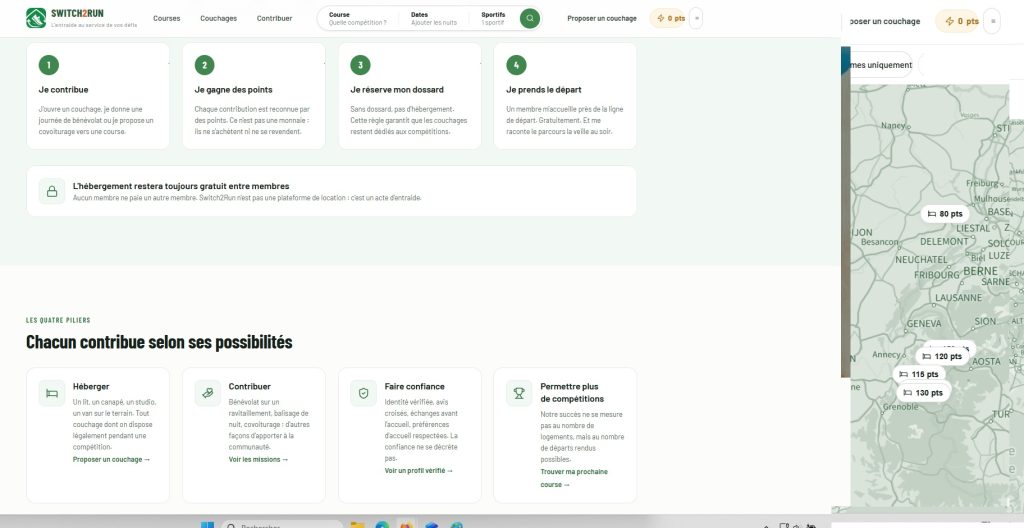Select the 115 pts map marker
The width and height of the screenshot is (1024, 528).
[x=918, y=374]
